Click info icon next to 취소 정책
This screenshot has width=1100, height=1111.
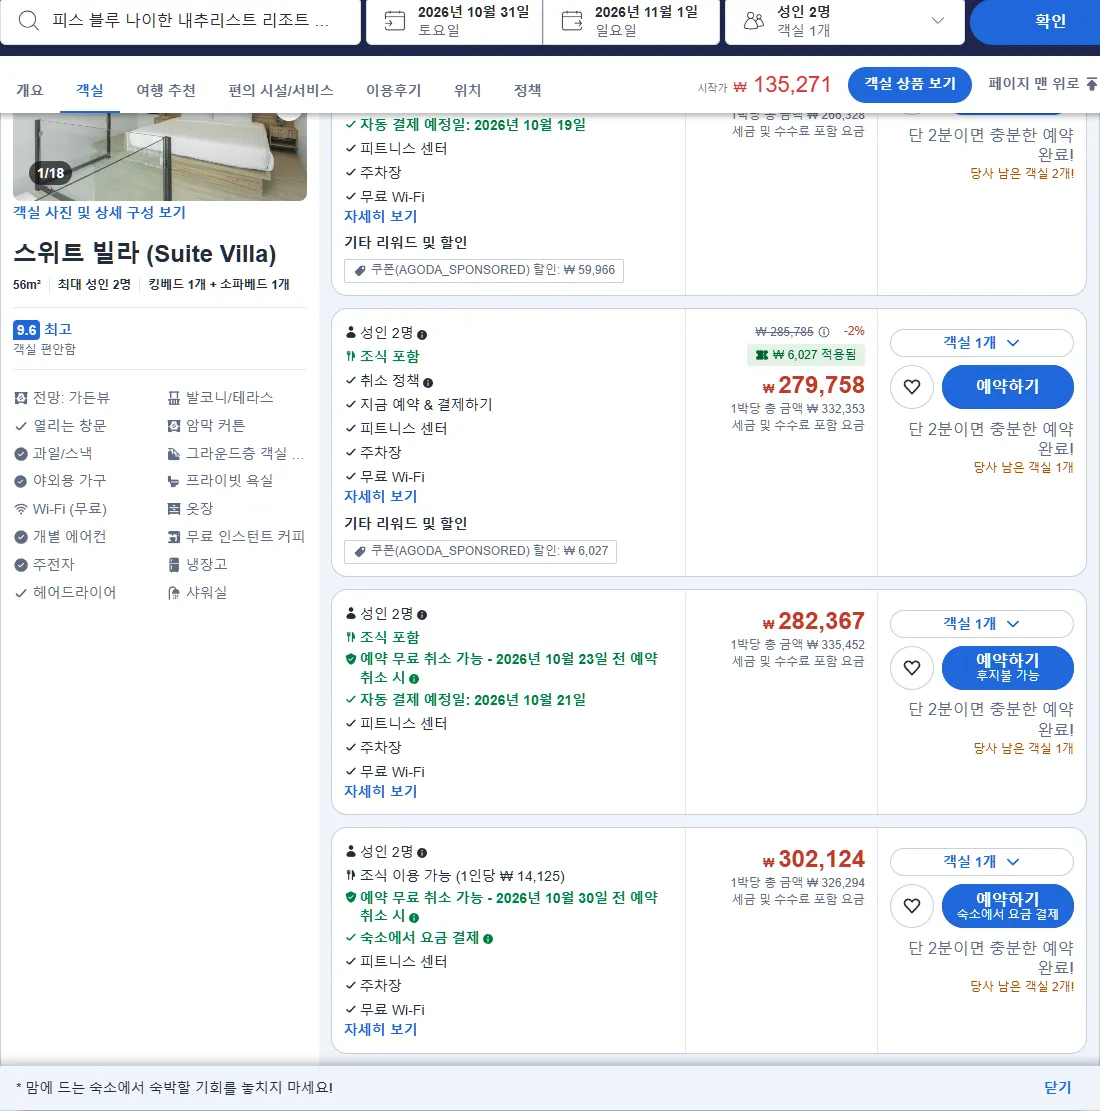point(428,383)
